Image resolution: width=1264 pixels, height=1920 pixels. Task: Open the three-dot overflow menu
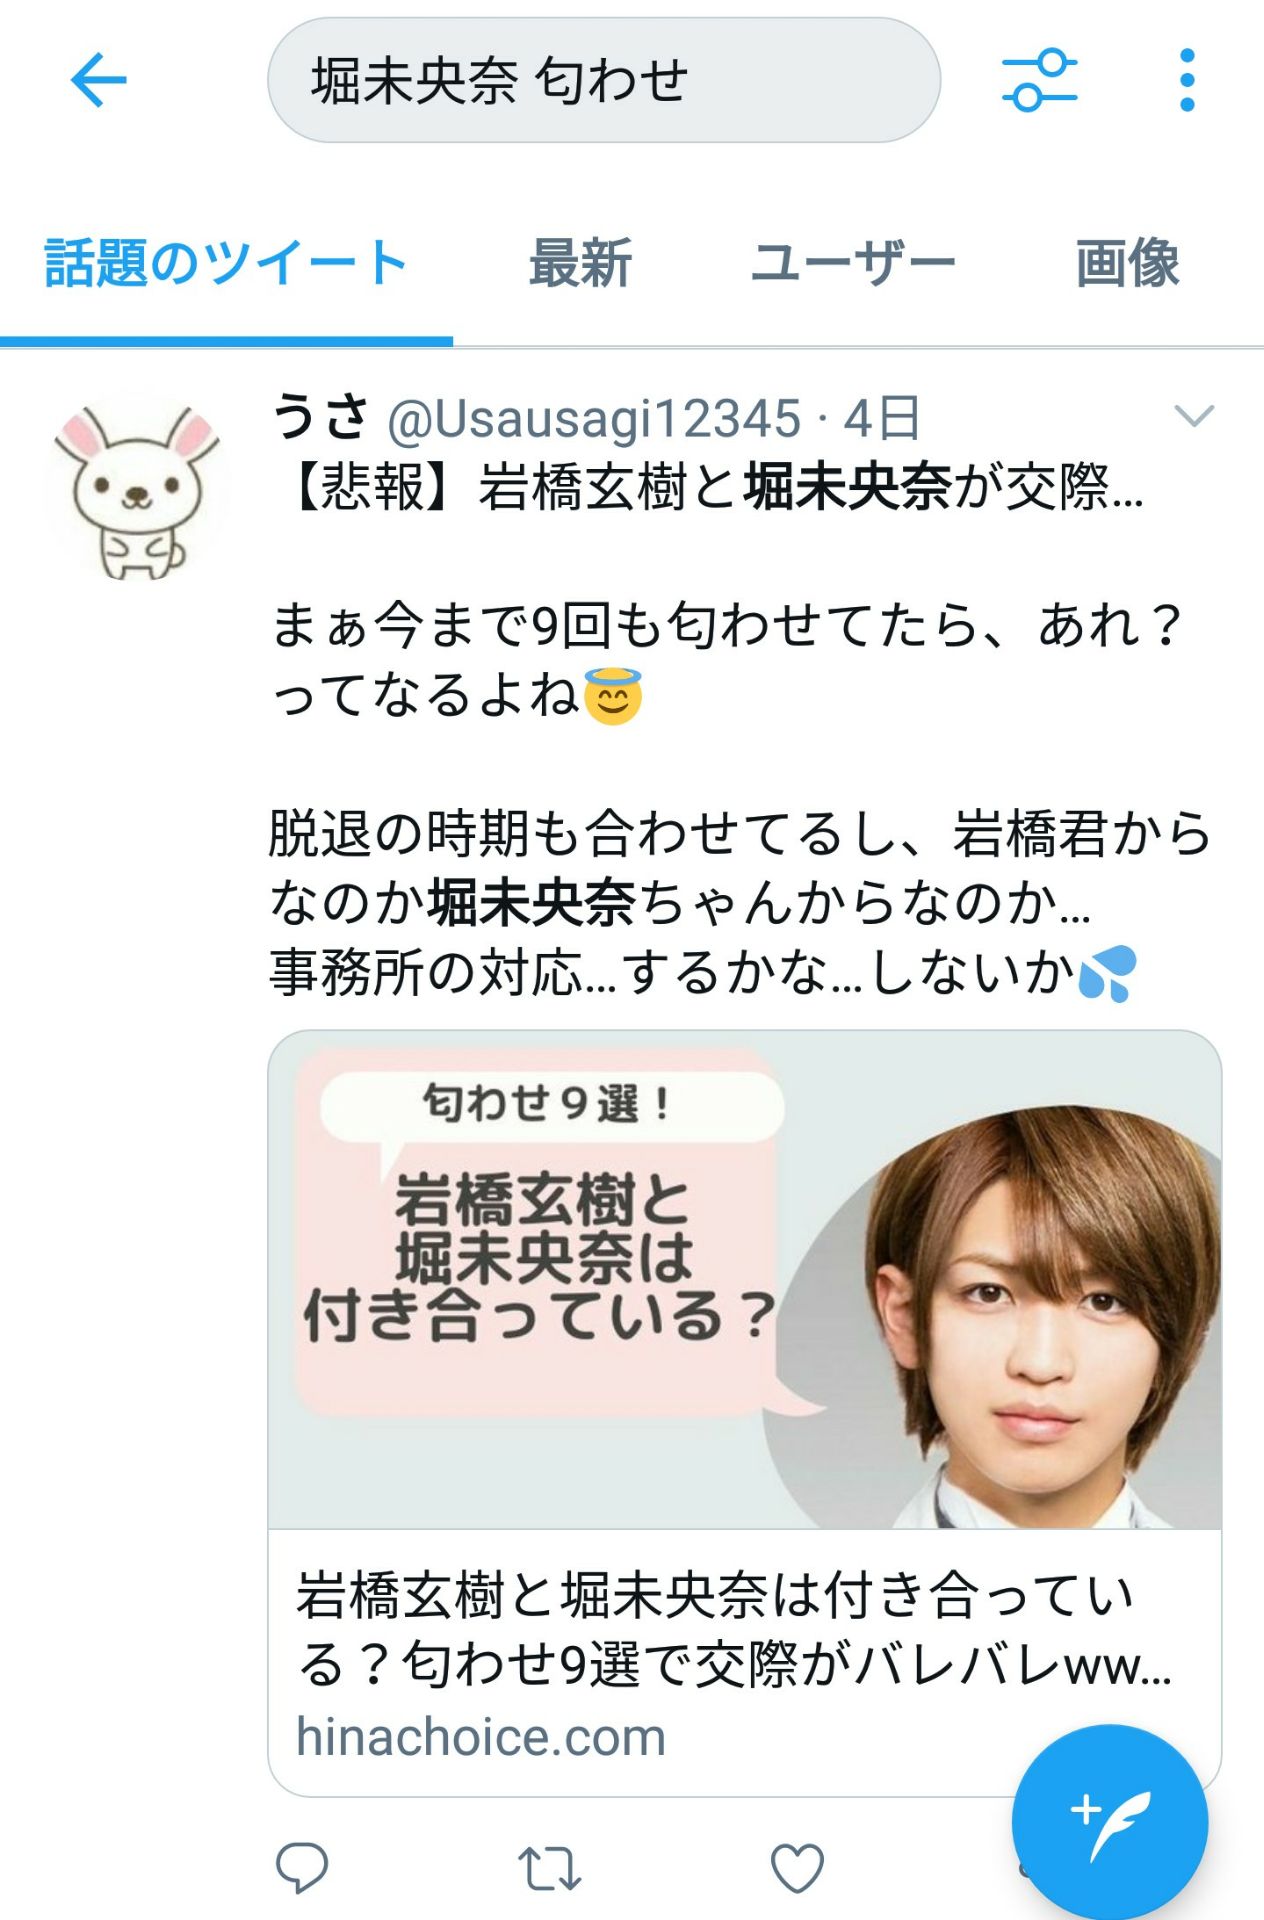pos(1187,80)
